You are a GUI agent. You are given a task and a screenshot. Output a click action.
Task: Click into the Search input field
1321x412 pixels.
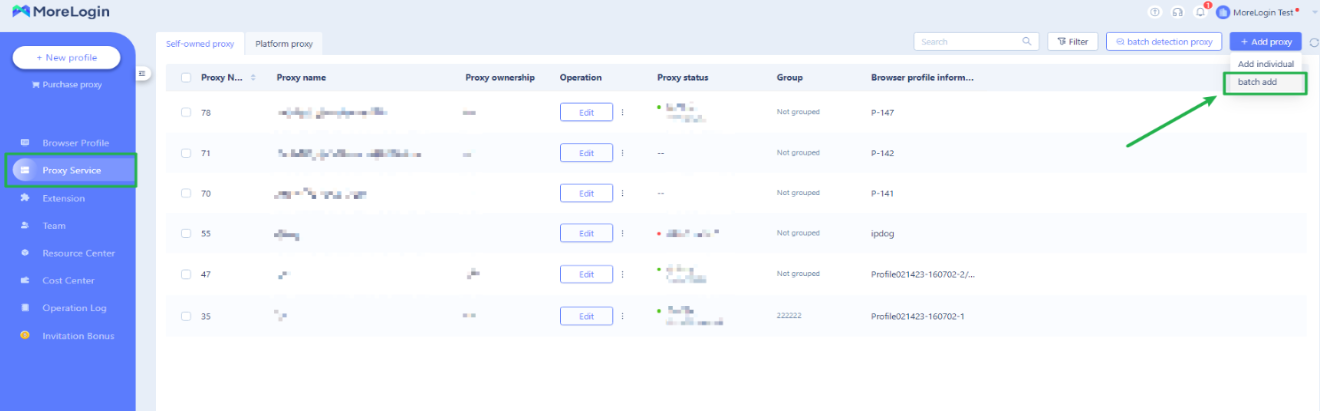967,42
